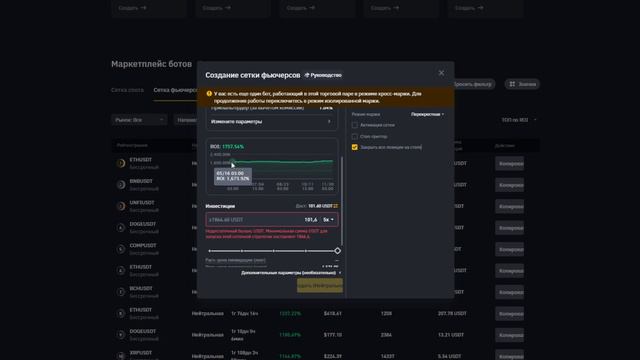
Task: Click the grid view button near filters
Action: [522, 84]
